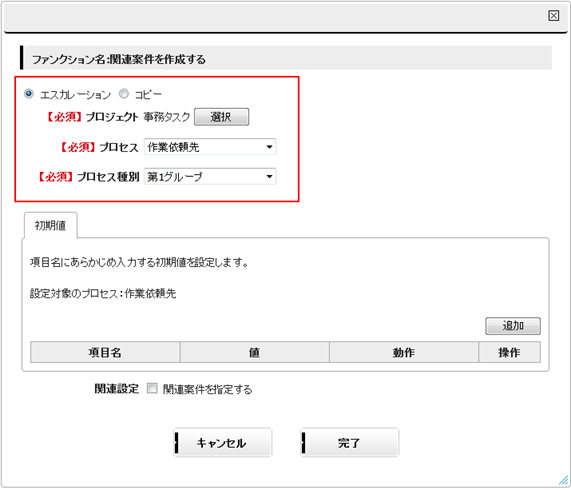Switch to the 初期値 tab
The image size is (571, 490).
tap(50, 225)
